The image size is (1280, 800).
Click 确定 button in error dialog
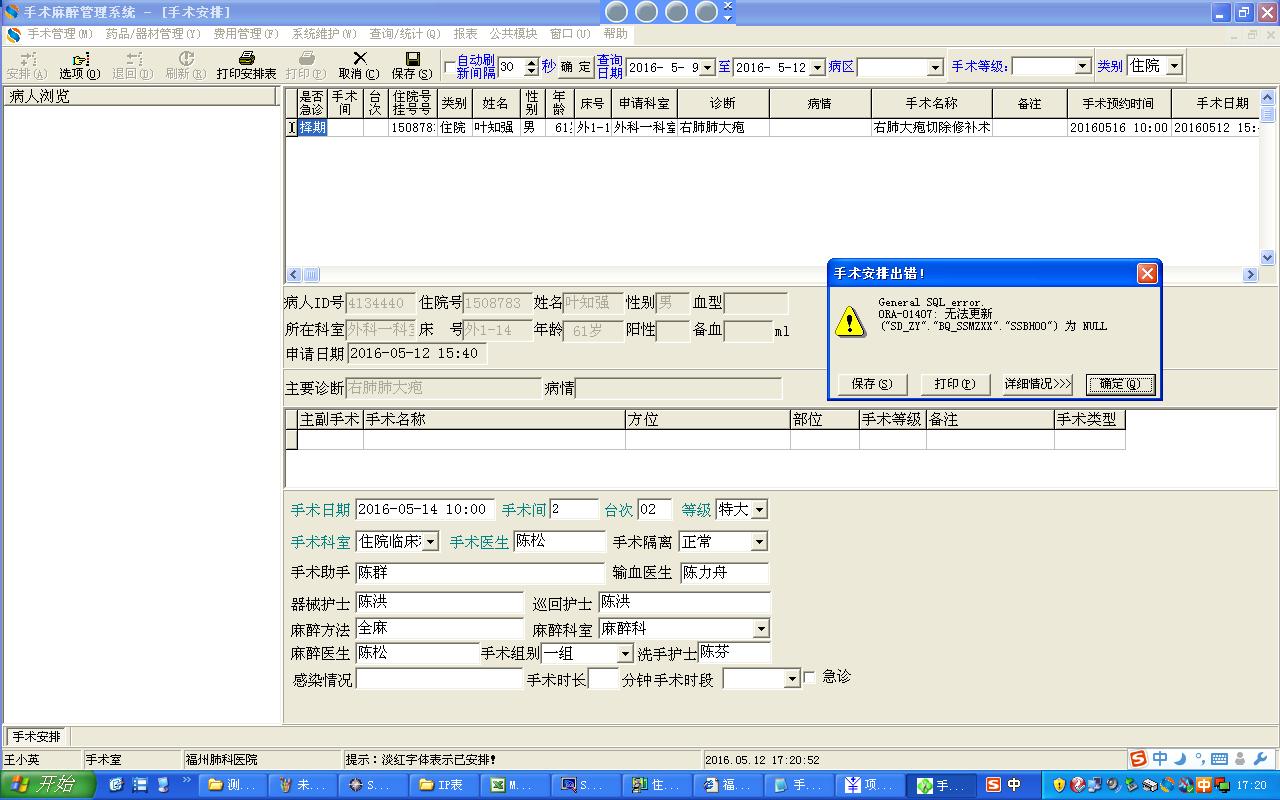pyautogui.click(x=1120, y=384)
